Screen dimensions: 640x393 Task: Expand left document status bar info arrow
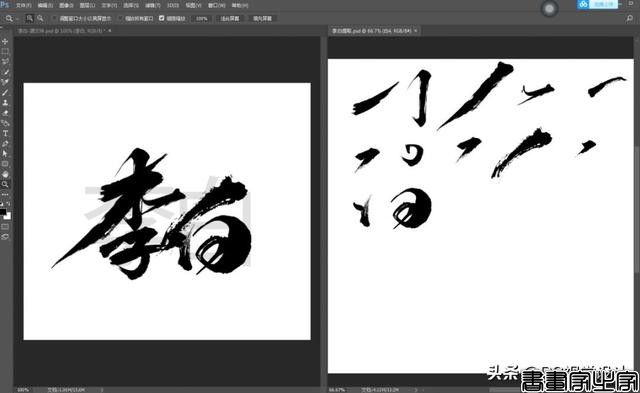(x=102, y=390)
